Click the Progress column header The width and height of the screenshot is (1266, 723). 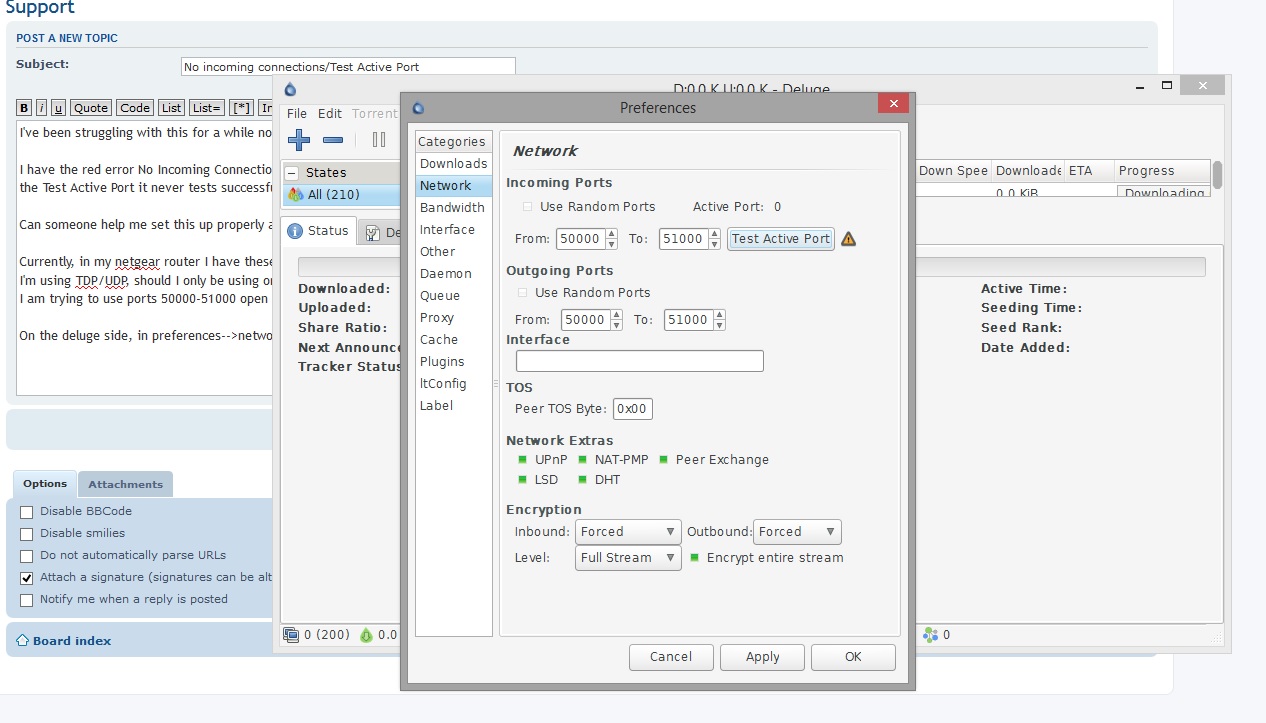1161,171
